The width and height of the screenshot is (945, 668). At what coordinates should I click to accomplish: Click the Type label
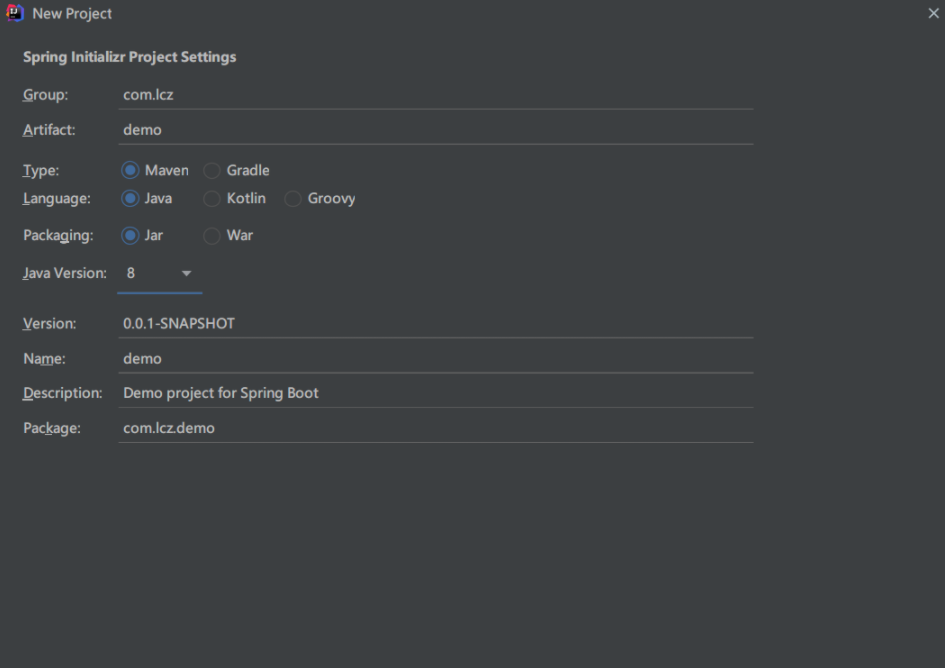[41, 171]
